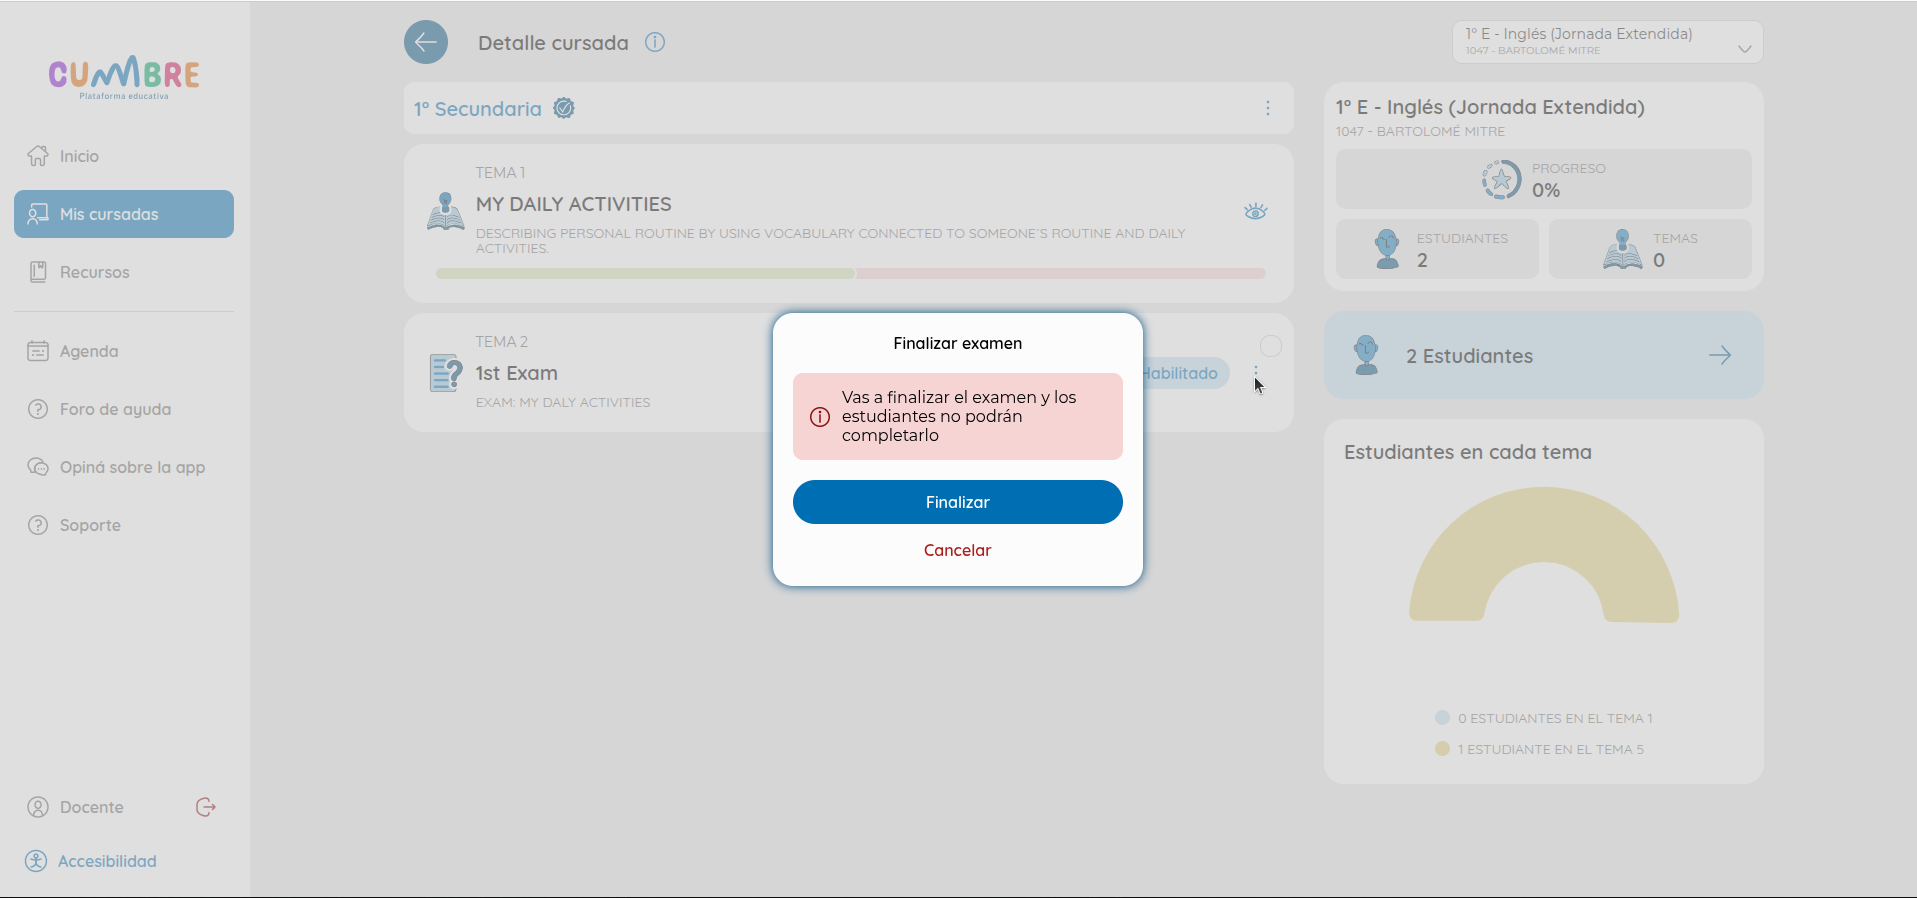Click the MY DAILY ACTIVITIES title
Image resolution: width=1917 pixels, height=898 pixels.
pyautogui.click(x=574, y=204)
